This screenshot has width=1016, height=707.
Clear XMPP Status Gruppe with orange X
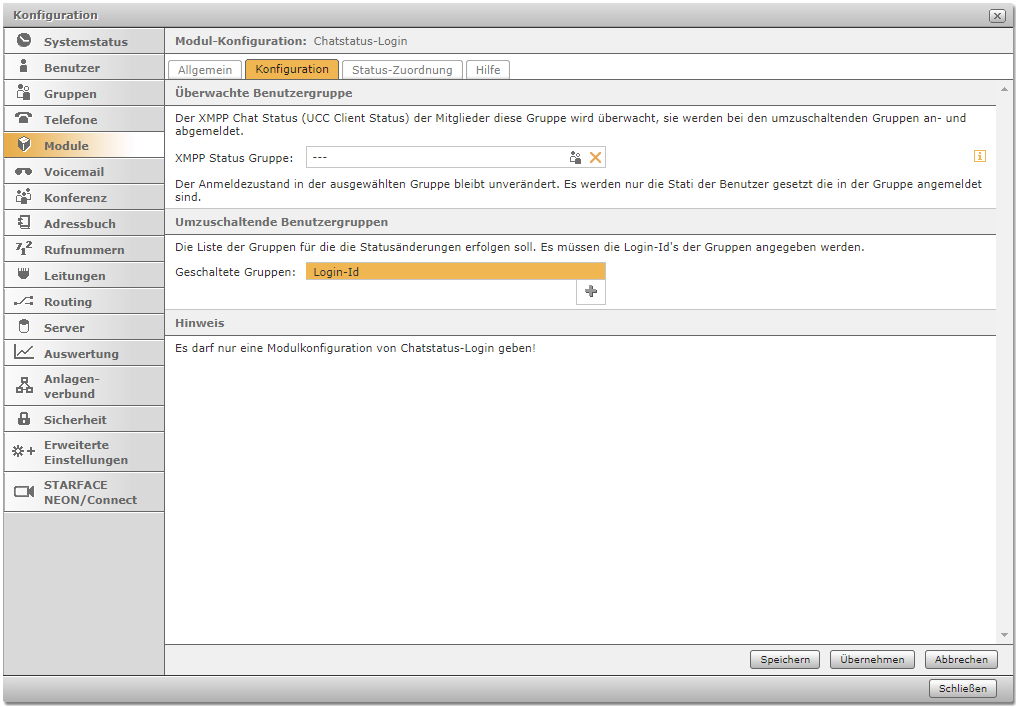pos(595,158)
